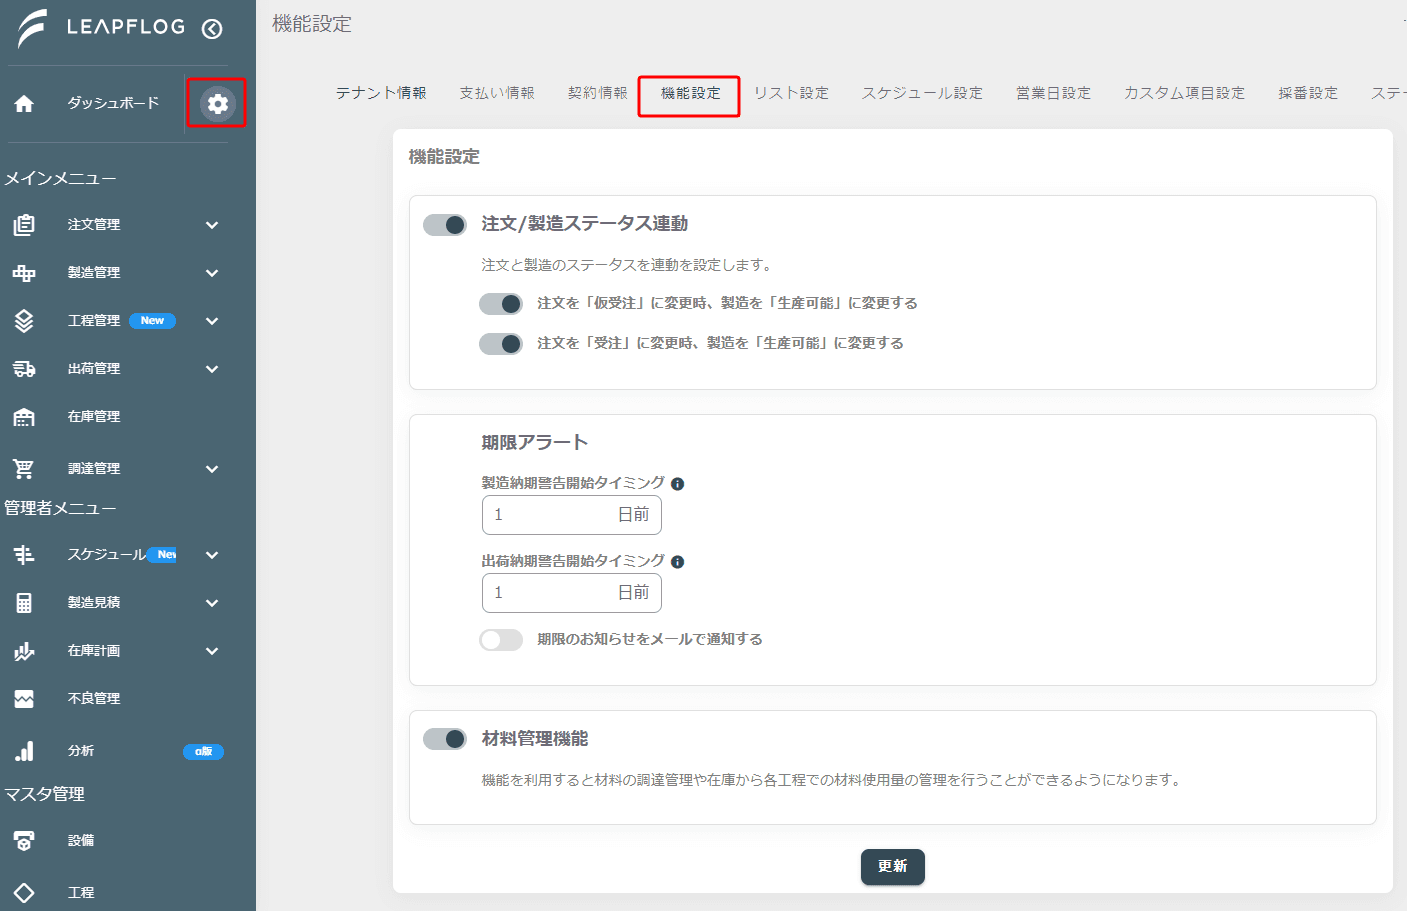
Task: Click the 在庫計画 chart icon
Action: click(x=24, y=651)
